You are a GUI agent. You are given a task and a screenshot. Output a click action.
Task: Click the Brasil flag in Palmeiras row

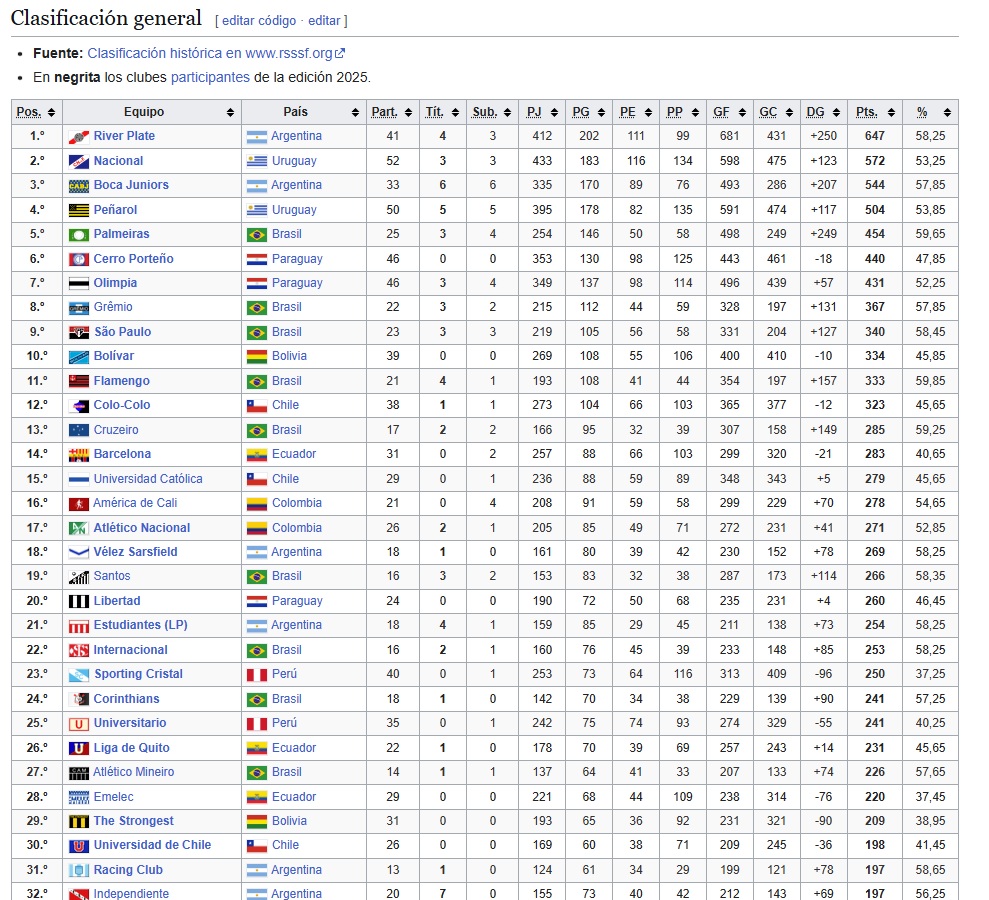tap(257, 235)
